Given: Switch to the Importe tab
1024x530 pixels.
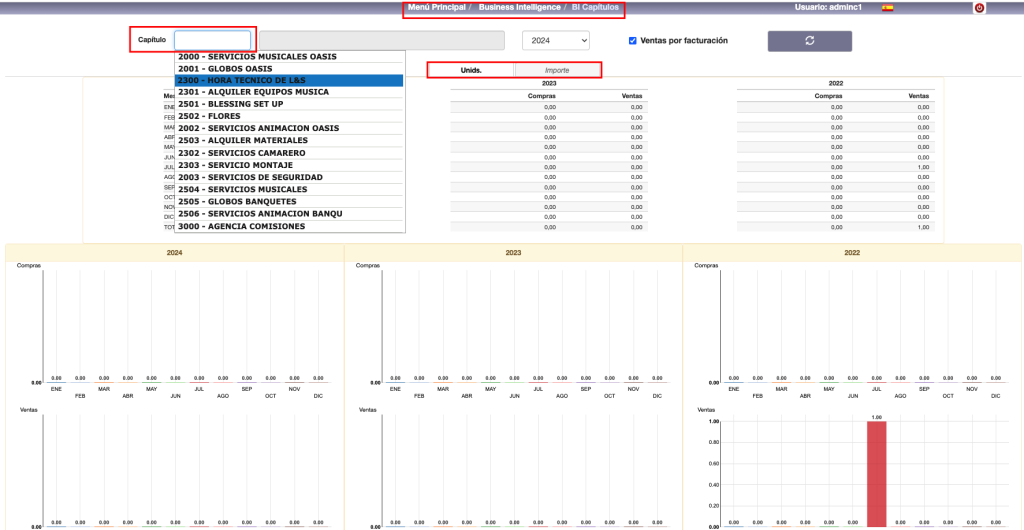Looking at the screenshot, I should click(557, 71).
